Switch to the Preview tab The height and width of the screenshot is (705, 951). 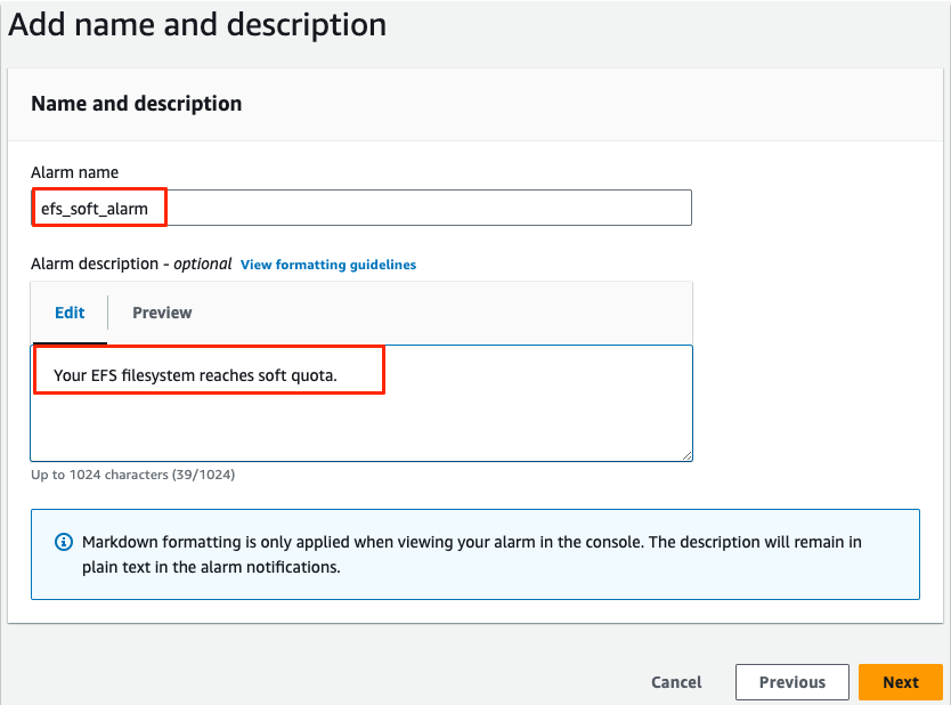(x=161, y=312)
